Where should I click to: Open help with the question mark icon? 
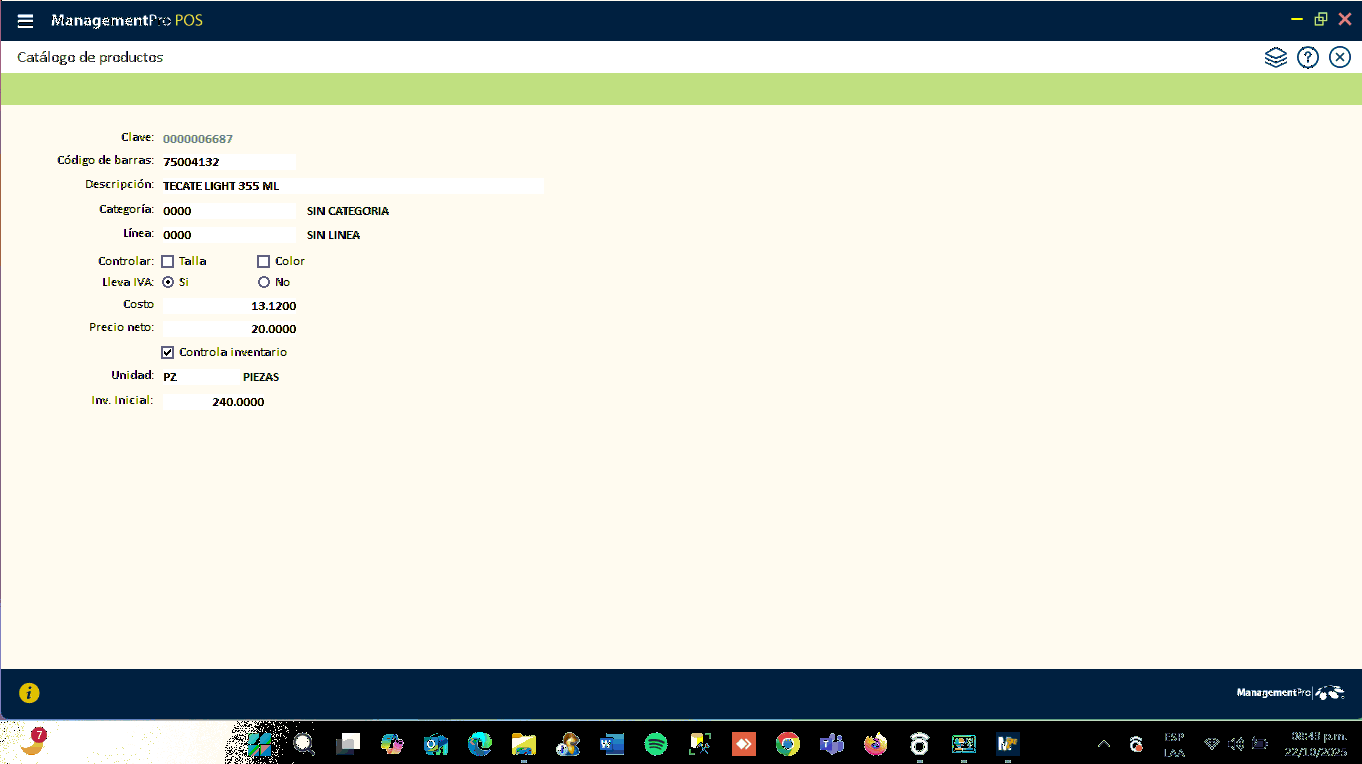pyautogui.click(x=1307, y=57)
